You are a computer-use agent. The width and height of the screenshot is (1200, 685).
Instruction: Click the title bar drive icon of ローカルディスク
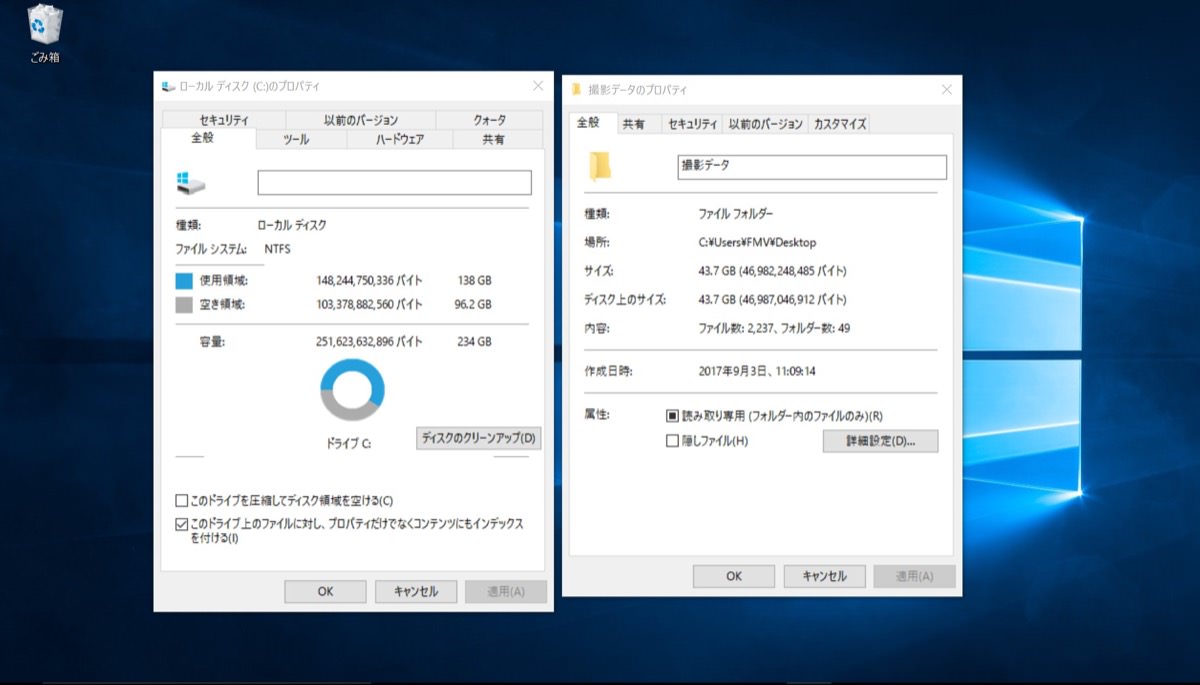pyautogui.click(x=168, y=87)
